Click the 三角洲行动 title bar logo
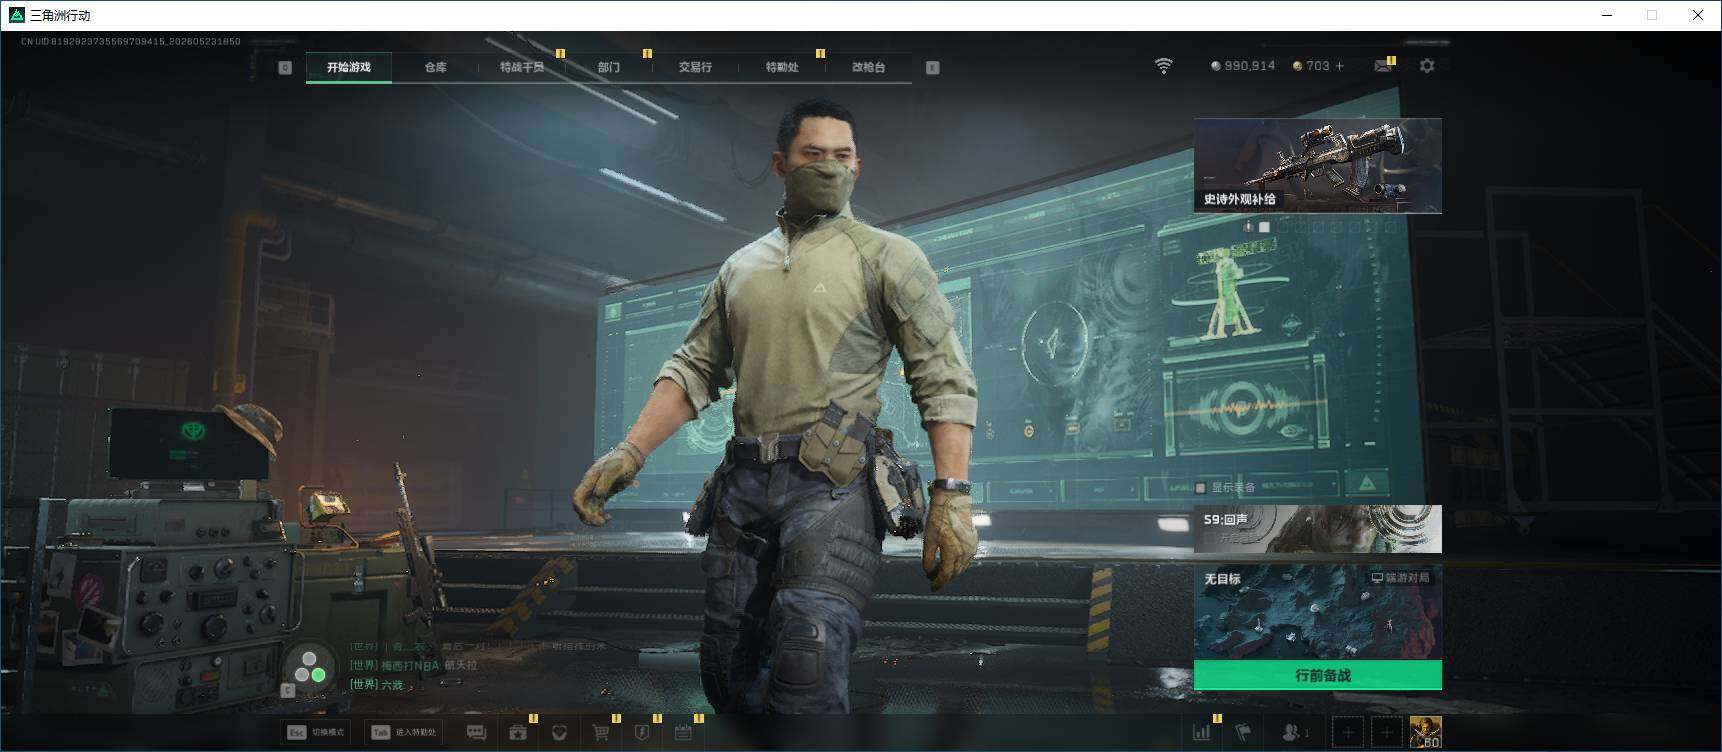This screenshot has height=752, width=1722. (16, 15)
